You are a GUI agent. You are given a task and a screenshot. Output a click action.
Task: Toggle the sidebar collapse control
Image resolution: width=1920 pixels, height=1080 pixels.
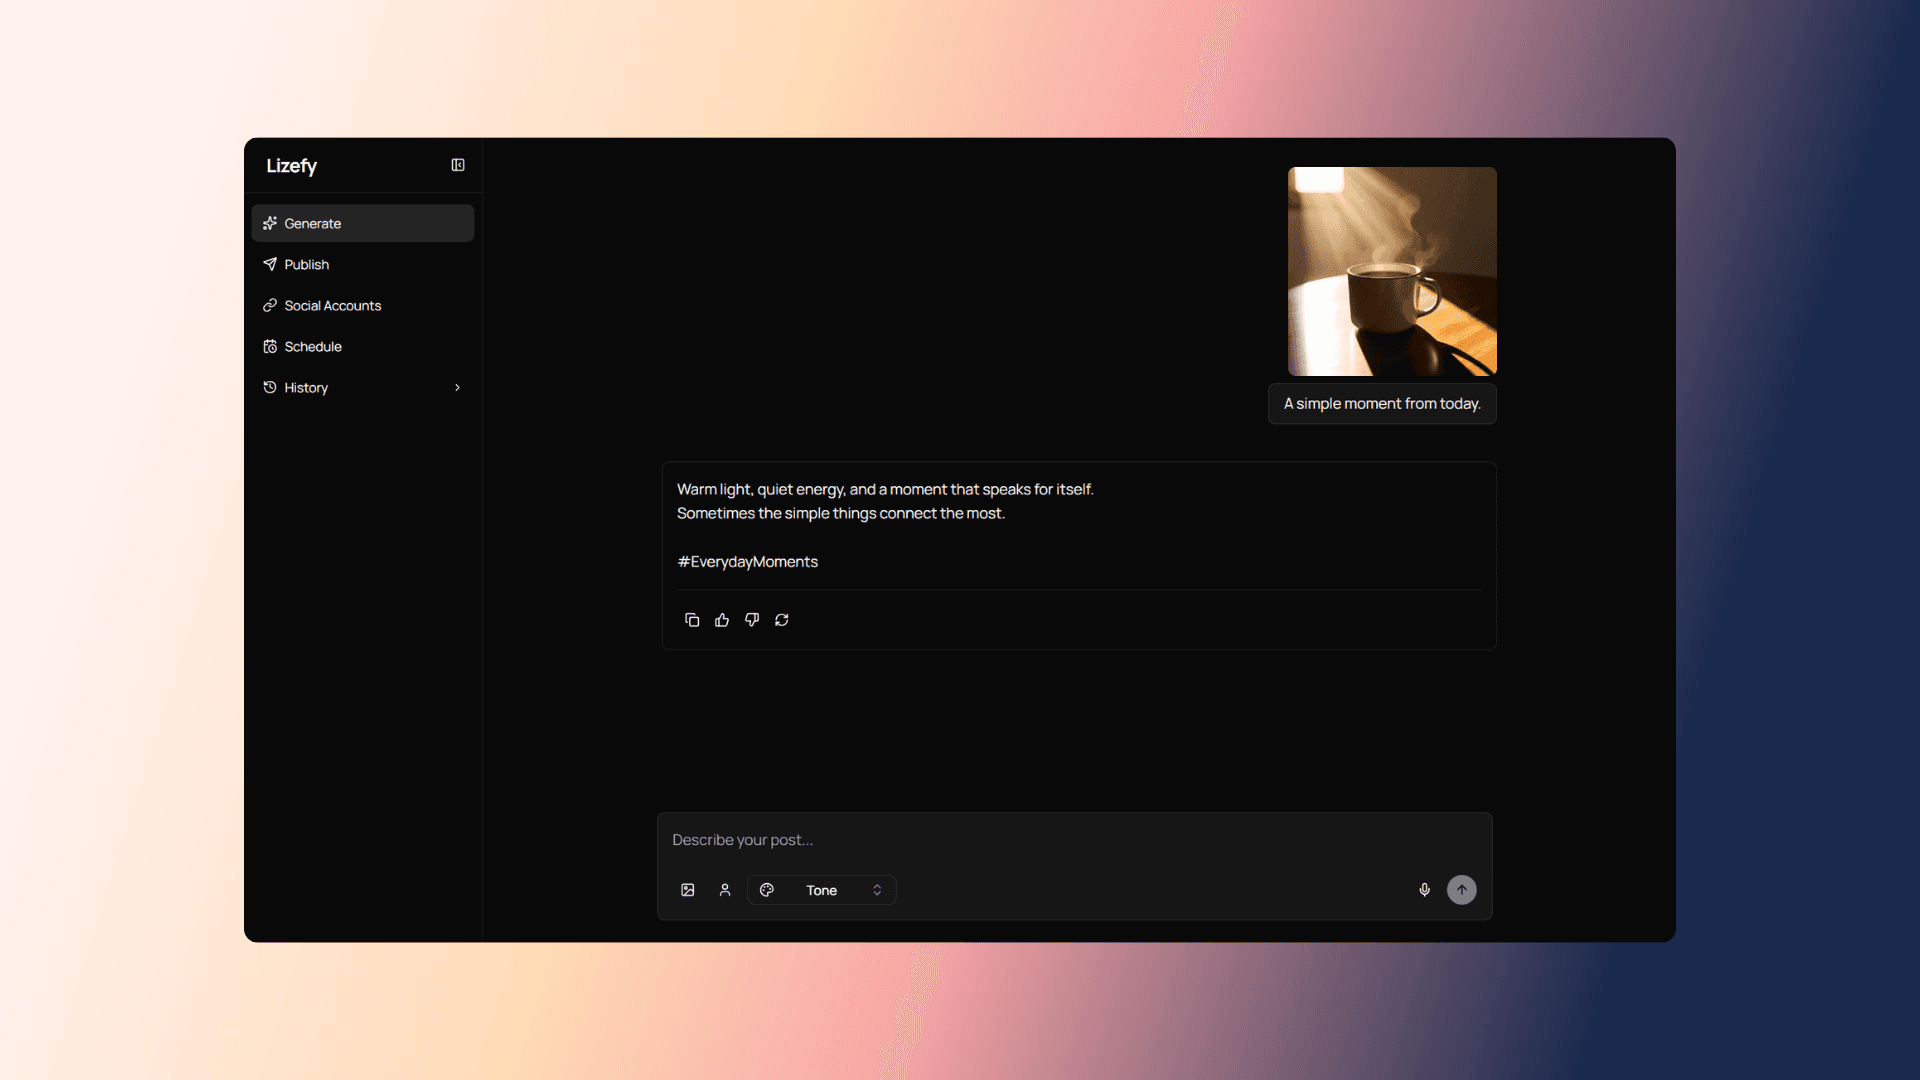click(x=457, y=164)
